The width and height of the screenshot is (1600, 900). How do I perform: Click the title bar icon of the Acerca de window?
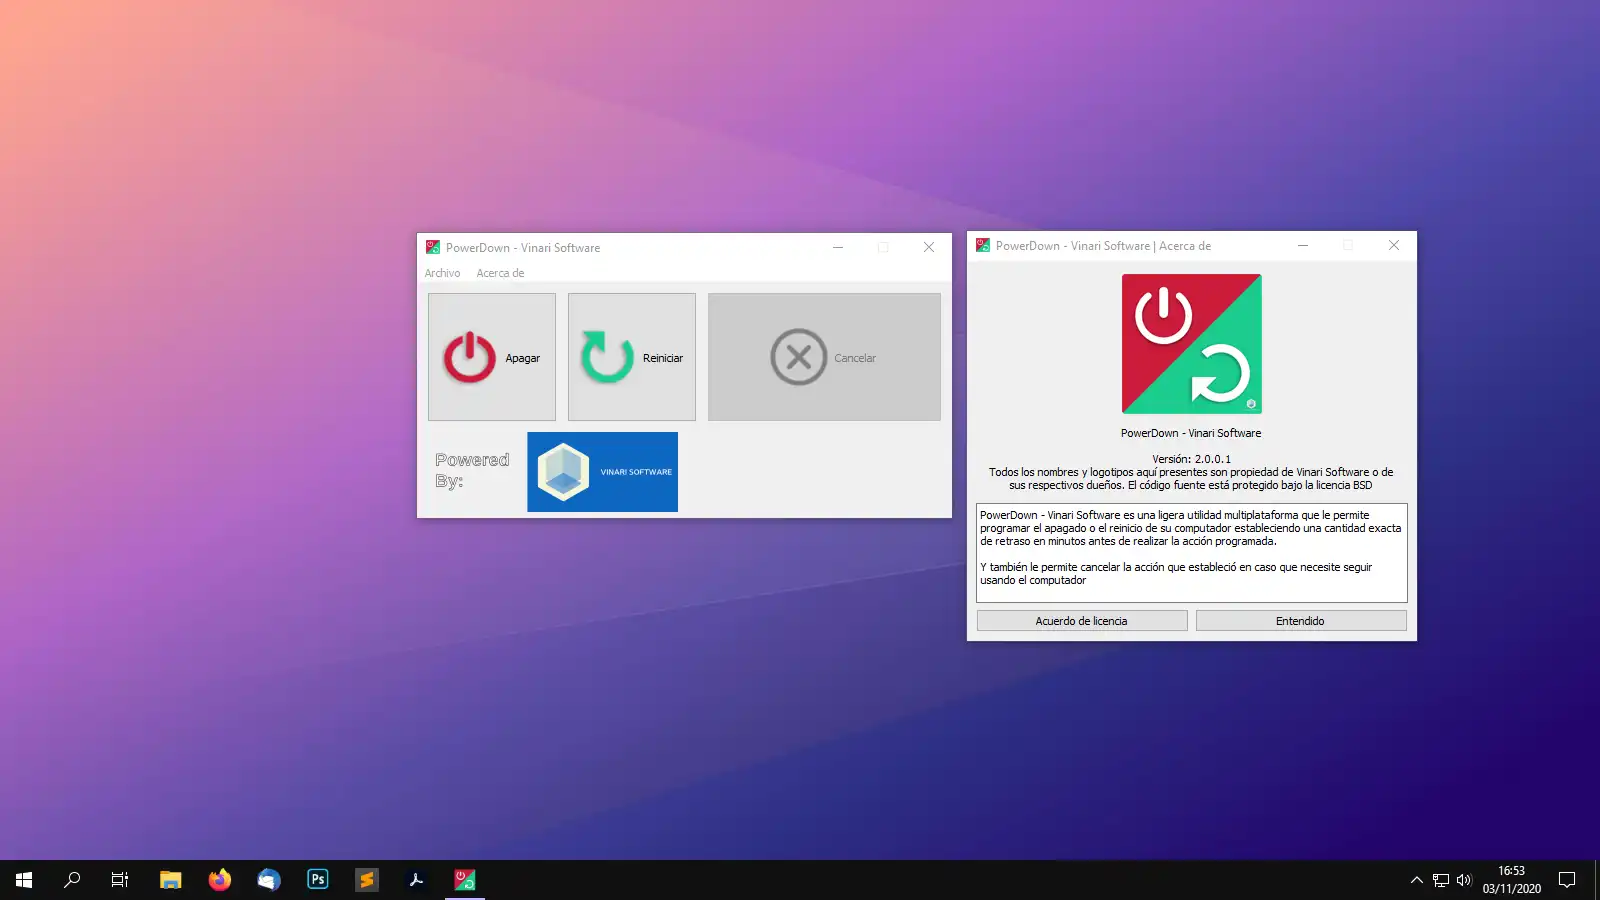[x=983, y=245]
